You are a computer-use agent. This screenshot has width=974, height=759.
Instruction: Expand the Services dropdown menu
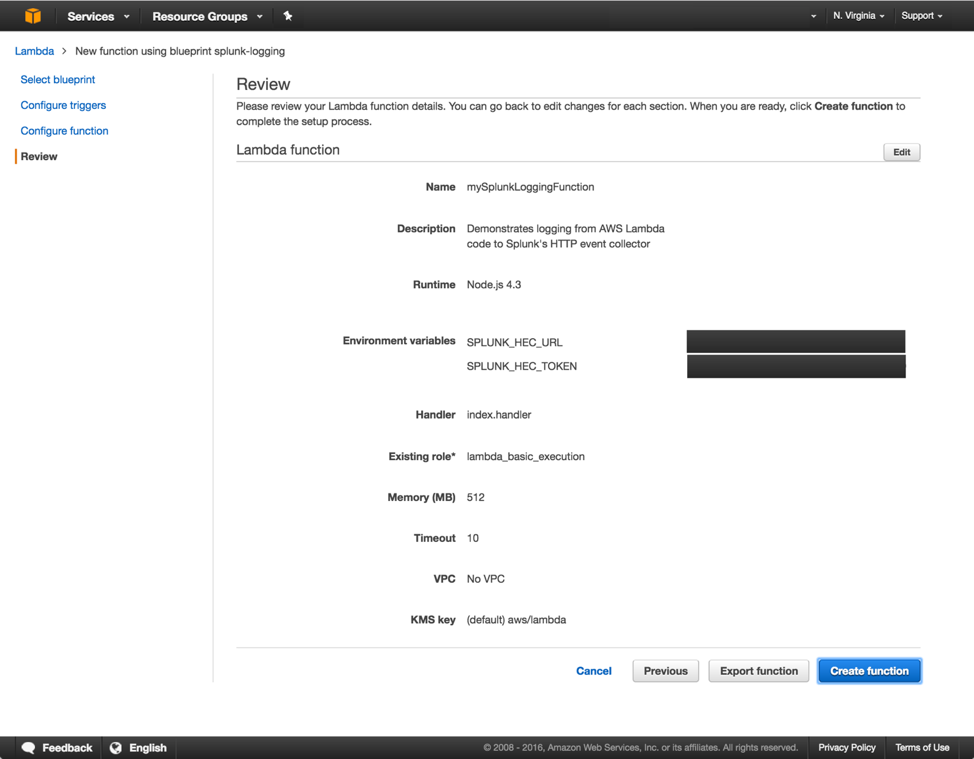click(x=98, y=16)
